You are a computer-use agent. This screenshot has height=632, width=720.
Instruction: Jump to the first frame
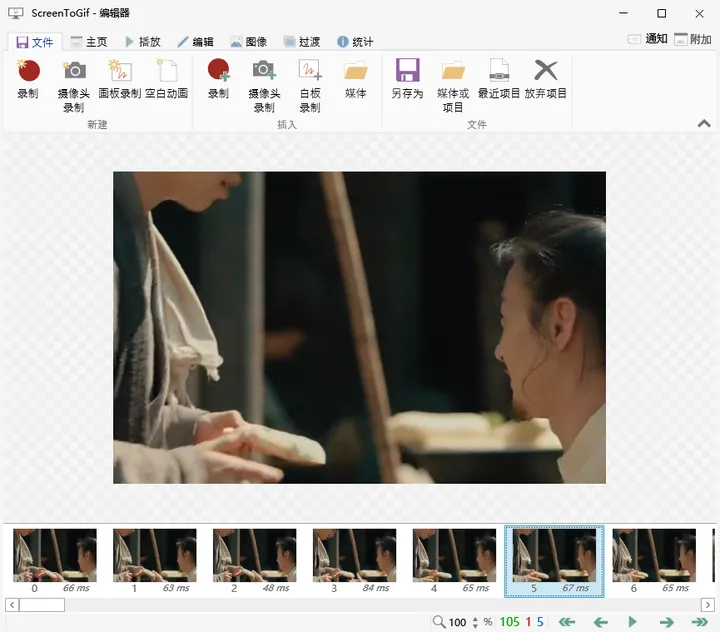click(x=567, y=622)
